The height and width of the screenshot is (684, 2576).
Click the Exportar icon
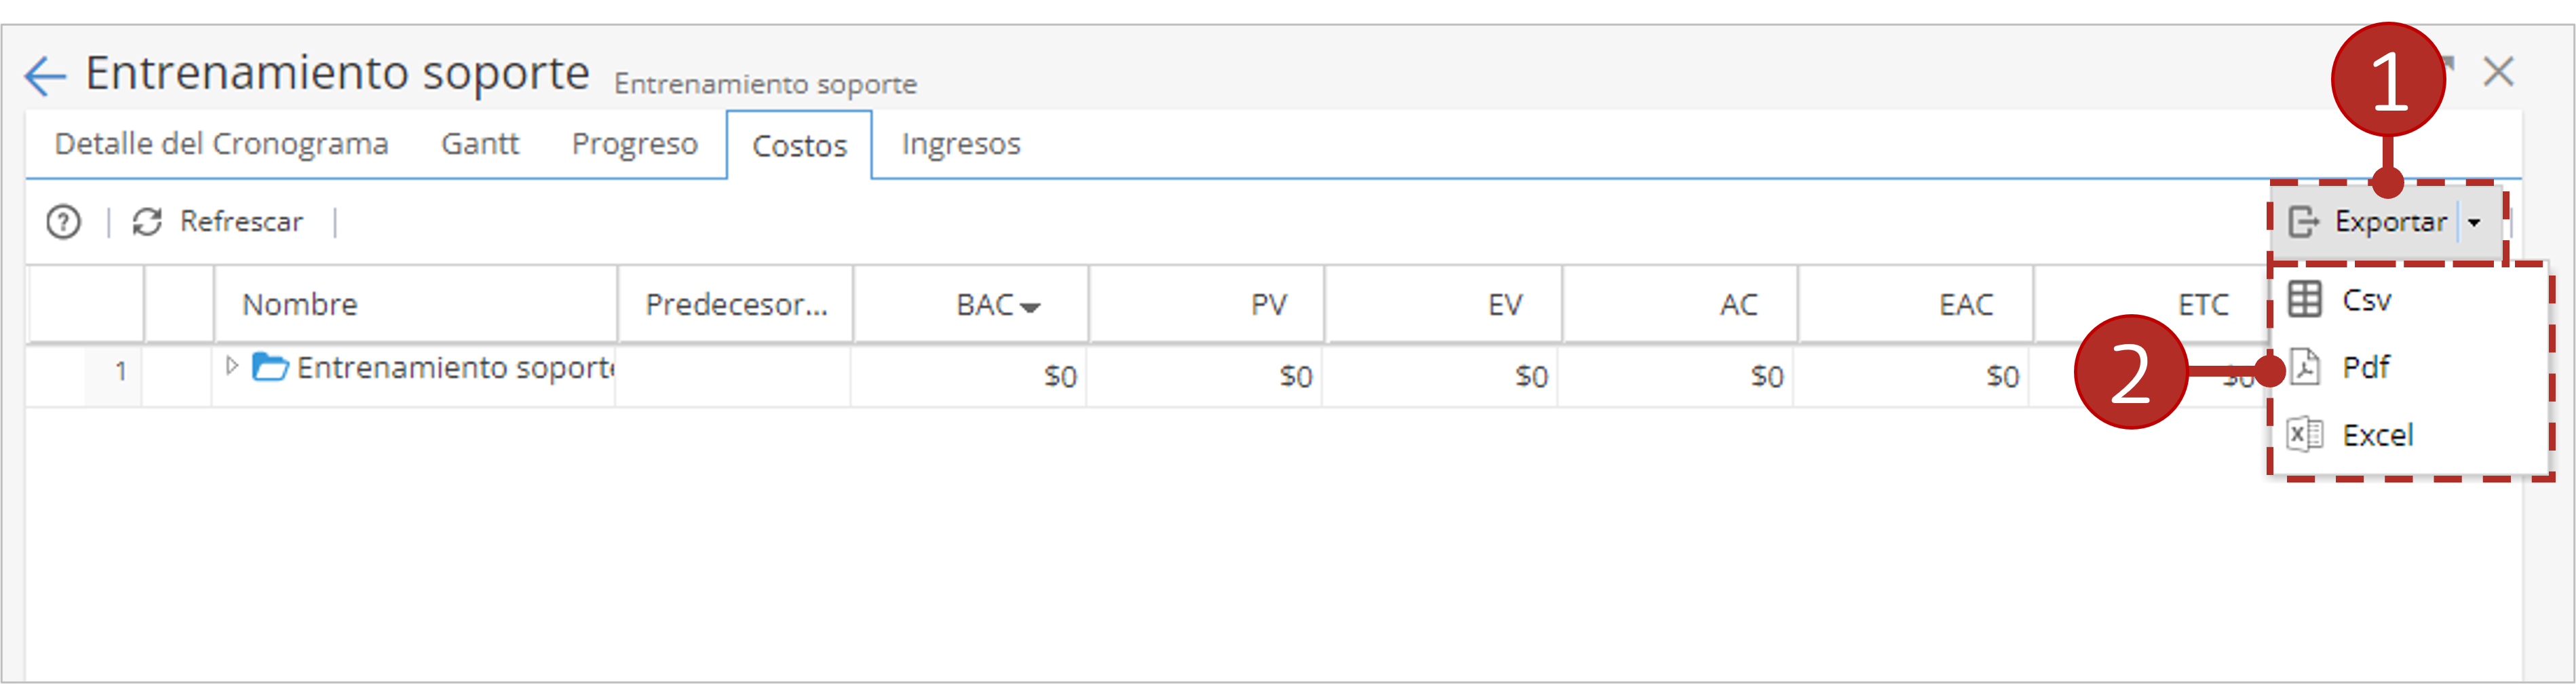(x=2304, y=222)
